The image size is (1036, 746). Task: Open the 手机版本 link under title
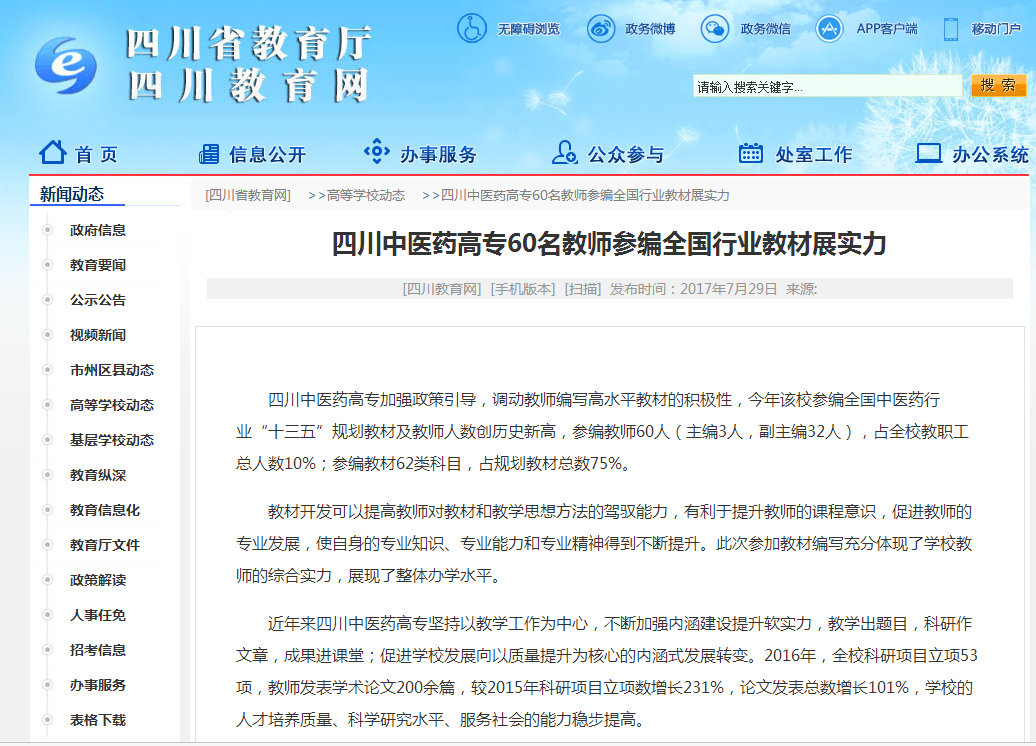click(522, 288)
